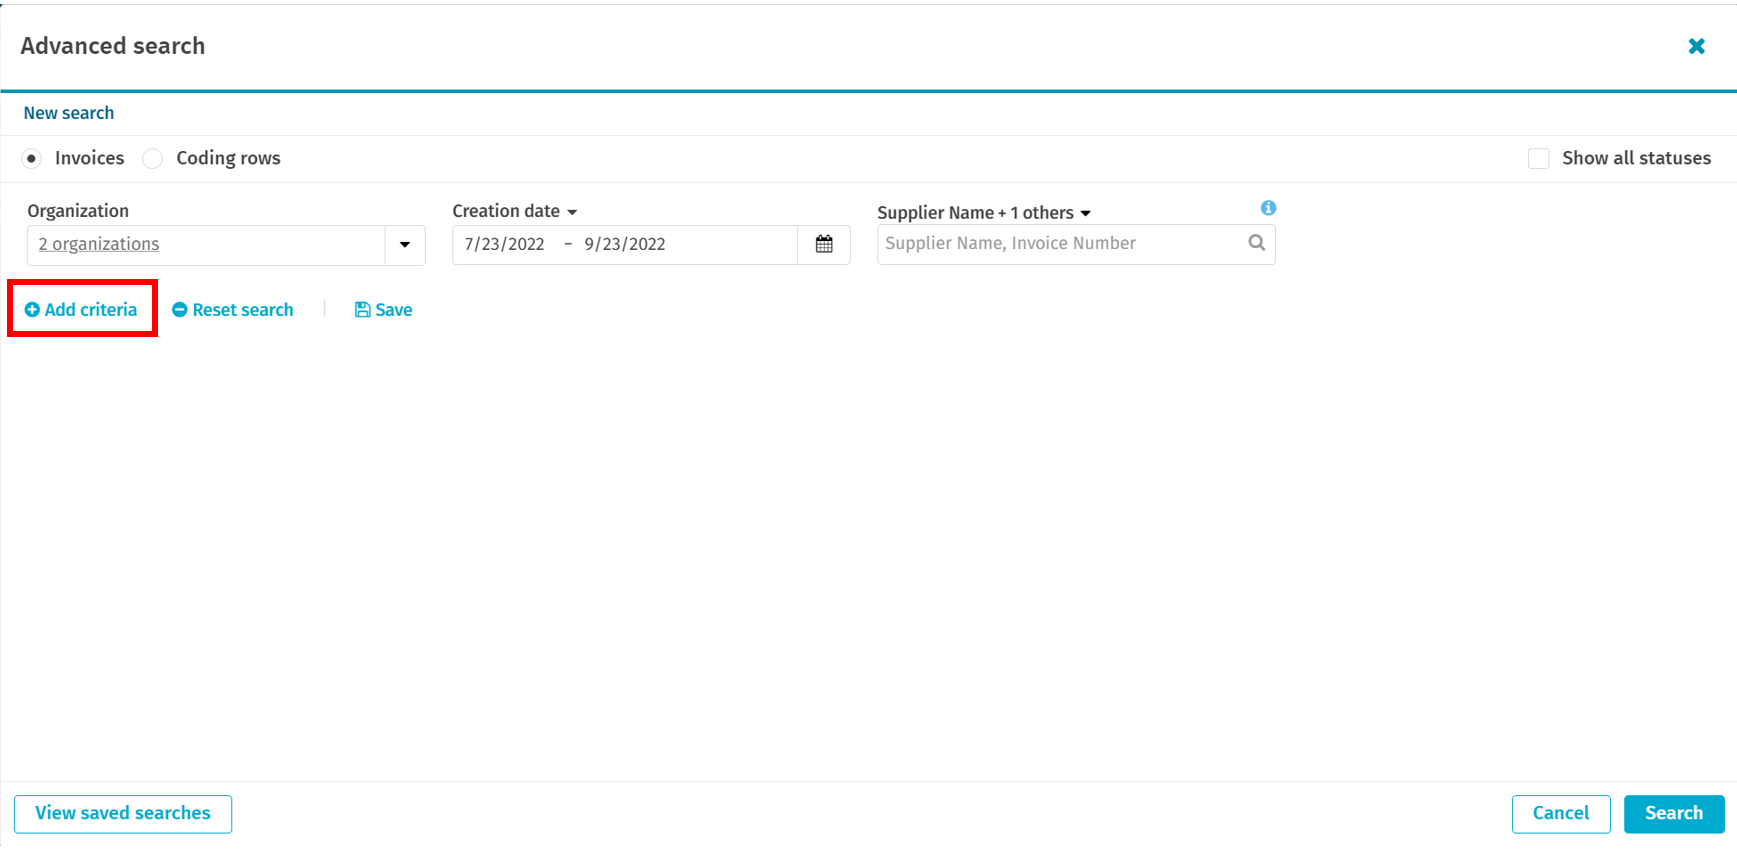Expand the Supplier Name + 1 others dropdown

pos(1085,213)
